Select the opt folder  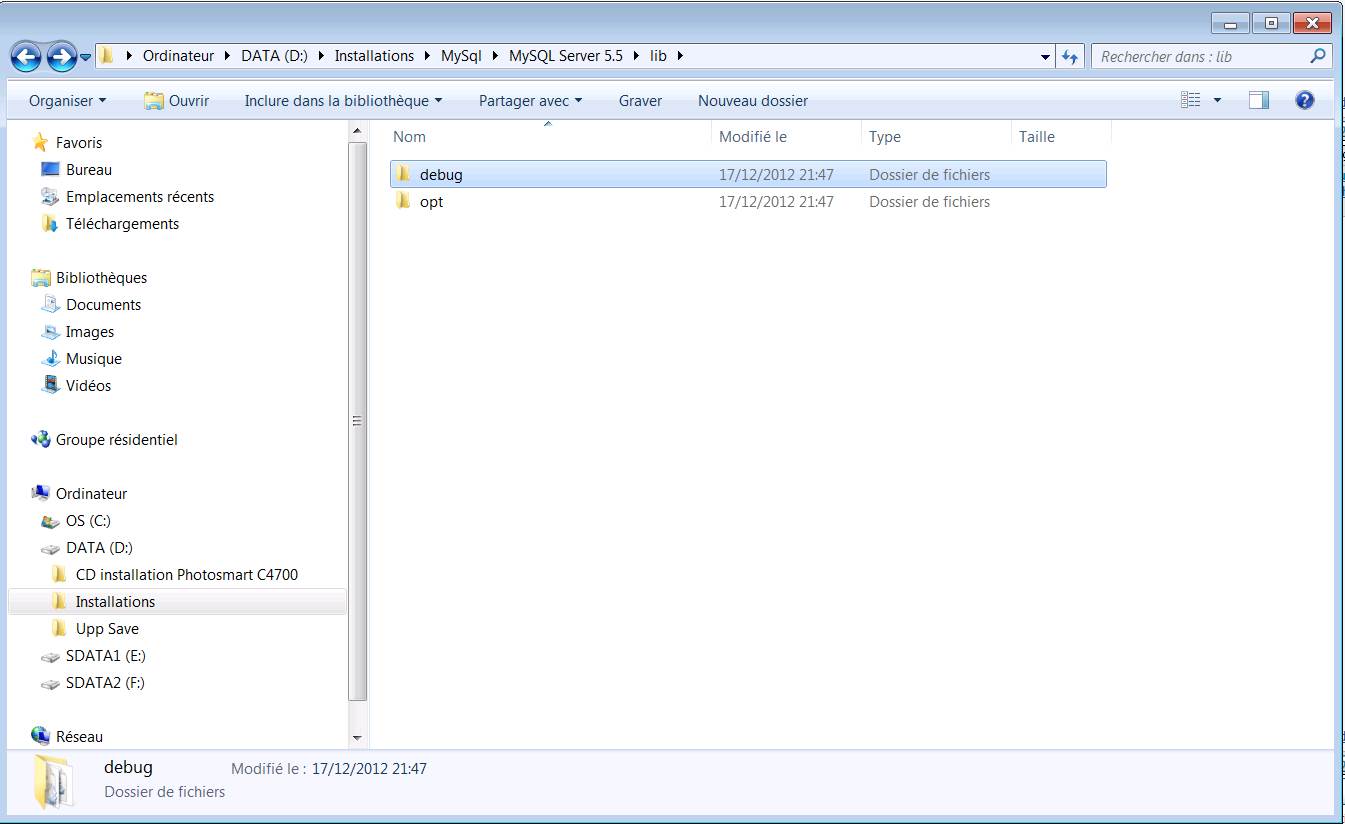click(x=431, y=202)
